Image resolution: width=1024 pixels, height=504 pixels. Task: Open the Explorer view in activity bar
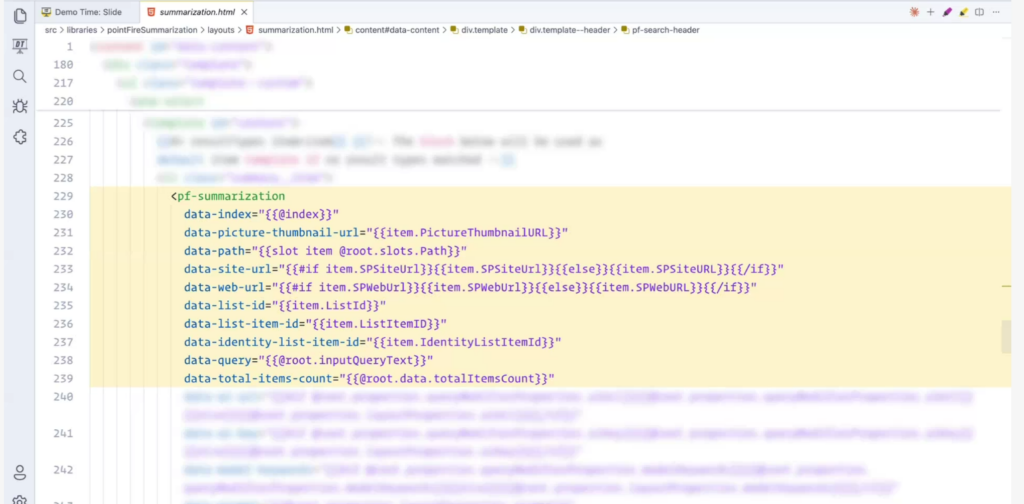click(19, 14)
